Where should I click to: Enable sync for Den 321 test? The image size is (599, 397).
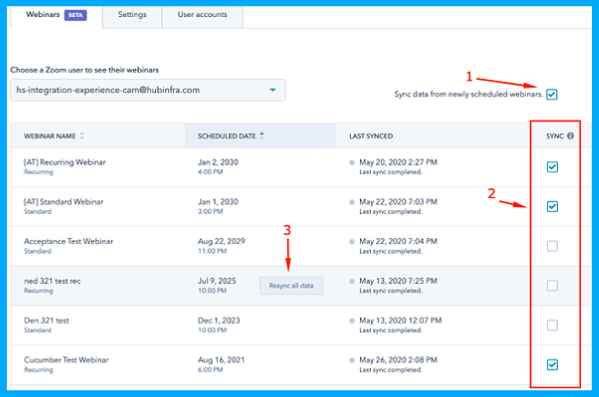click(552, 325)
